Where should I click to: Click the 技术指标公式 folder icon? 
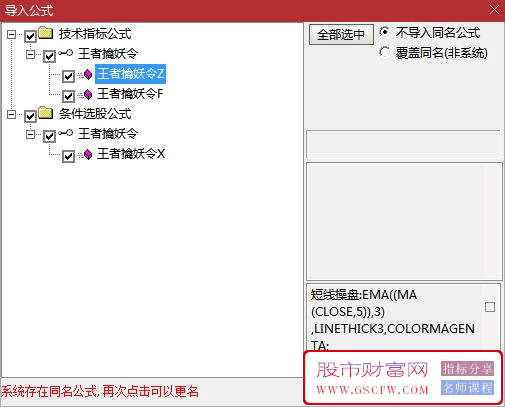[x=46, y=33]
